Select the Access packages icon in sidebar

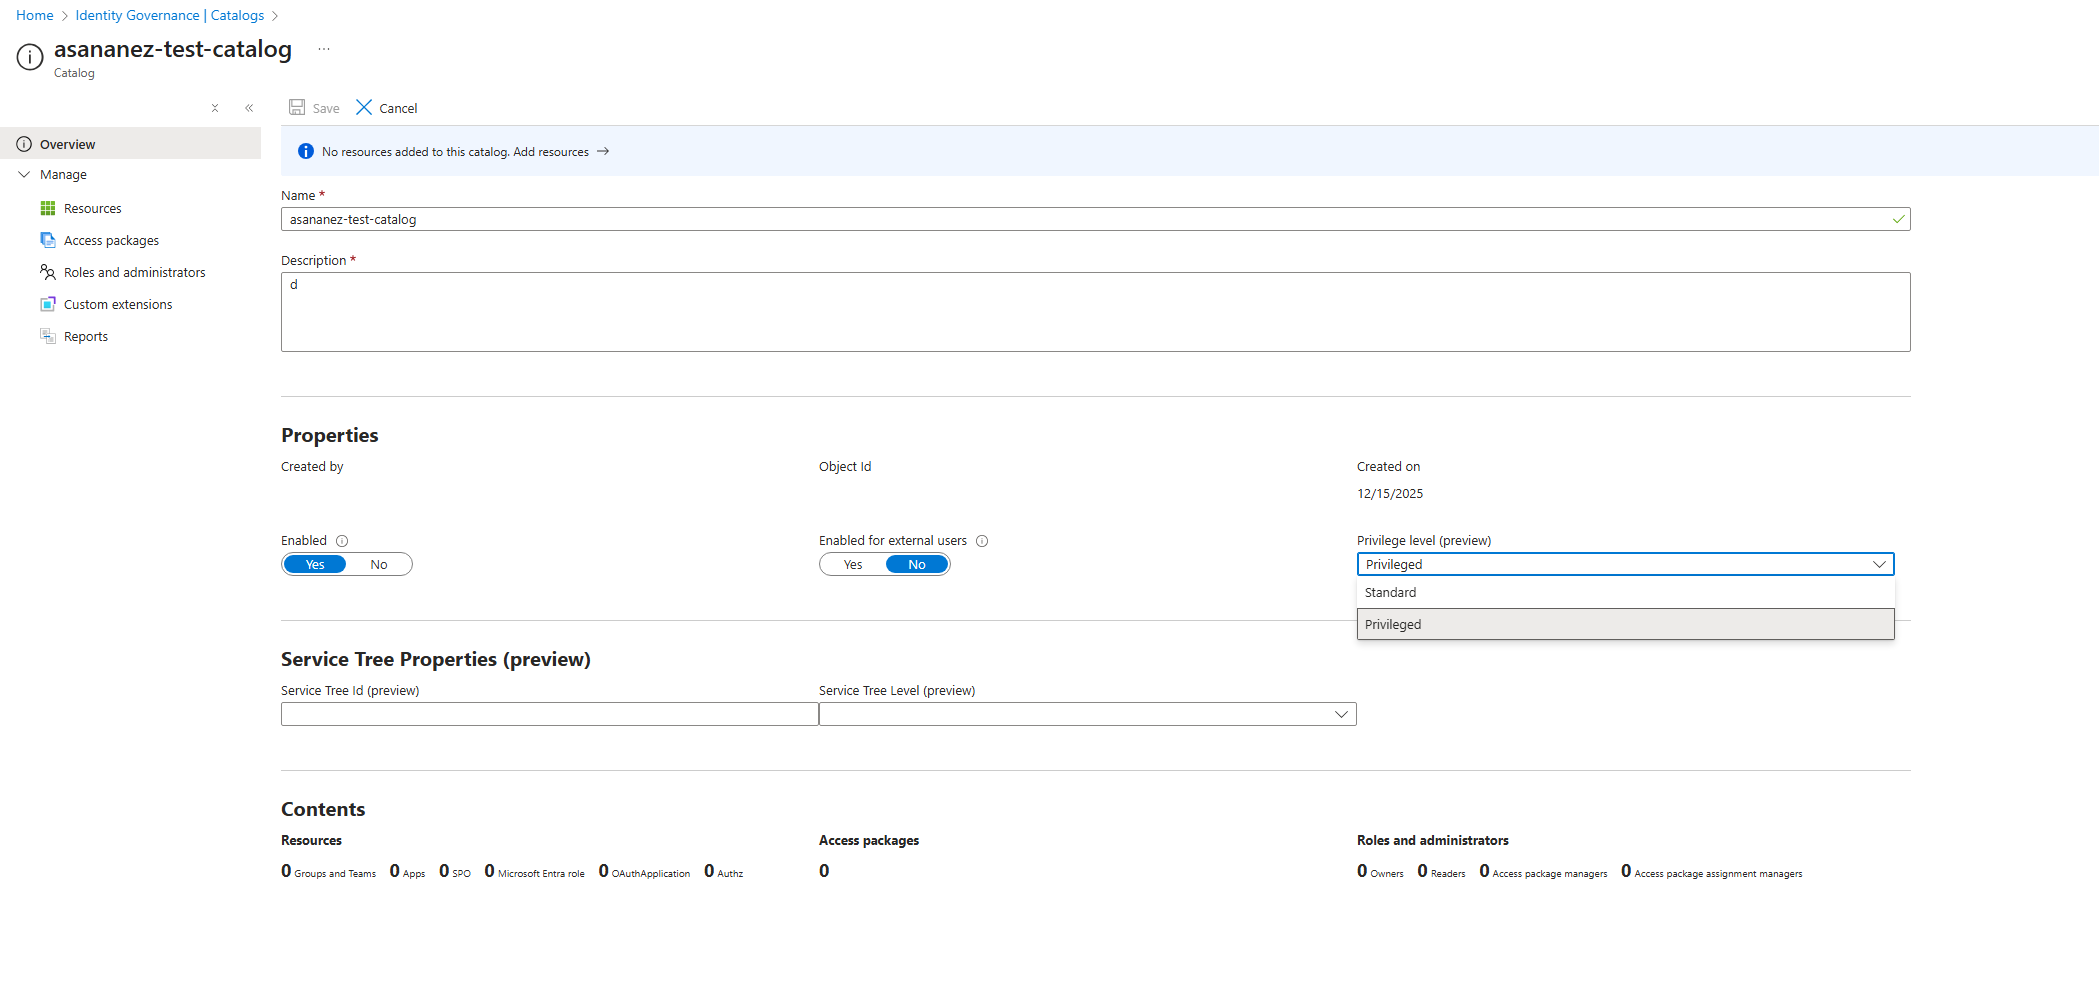(48, 240)
